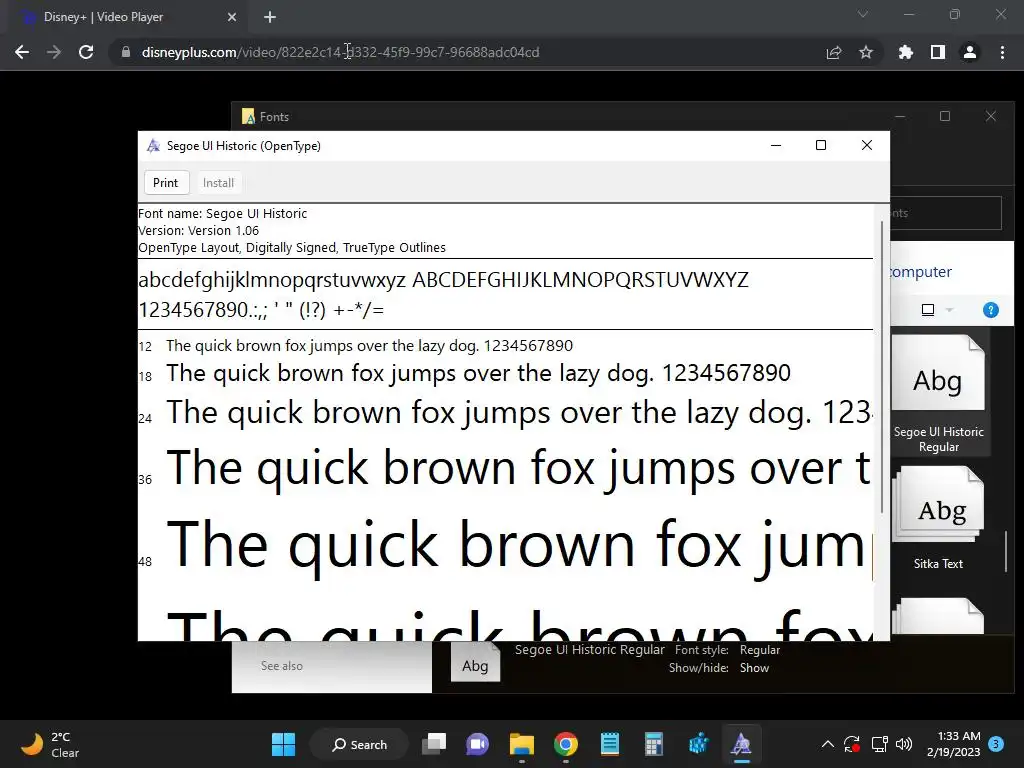Minimize the Segoe UI Historic window
This screenshot has width=1024, height=768.
click(x=776, y=146)
